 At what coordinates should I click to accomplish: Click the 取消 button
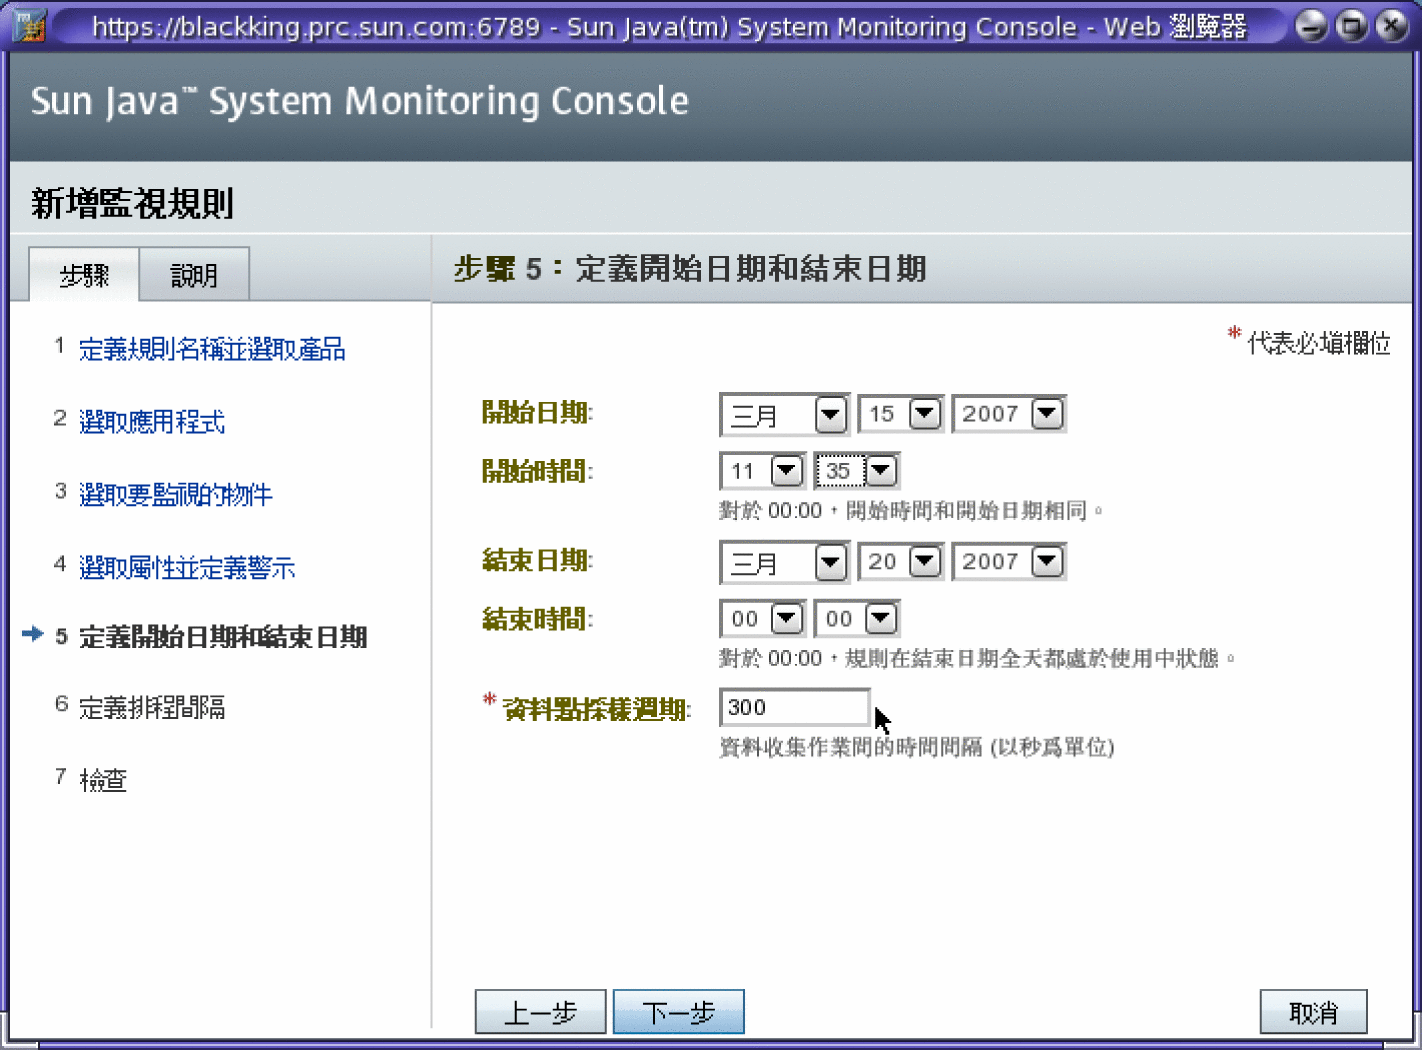pyautogui.click(x=1313, y=1012)
